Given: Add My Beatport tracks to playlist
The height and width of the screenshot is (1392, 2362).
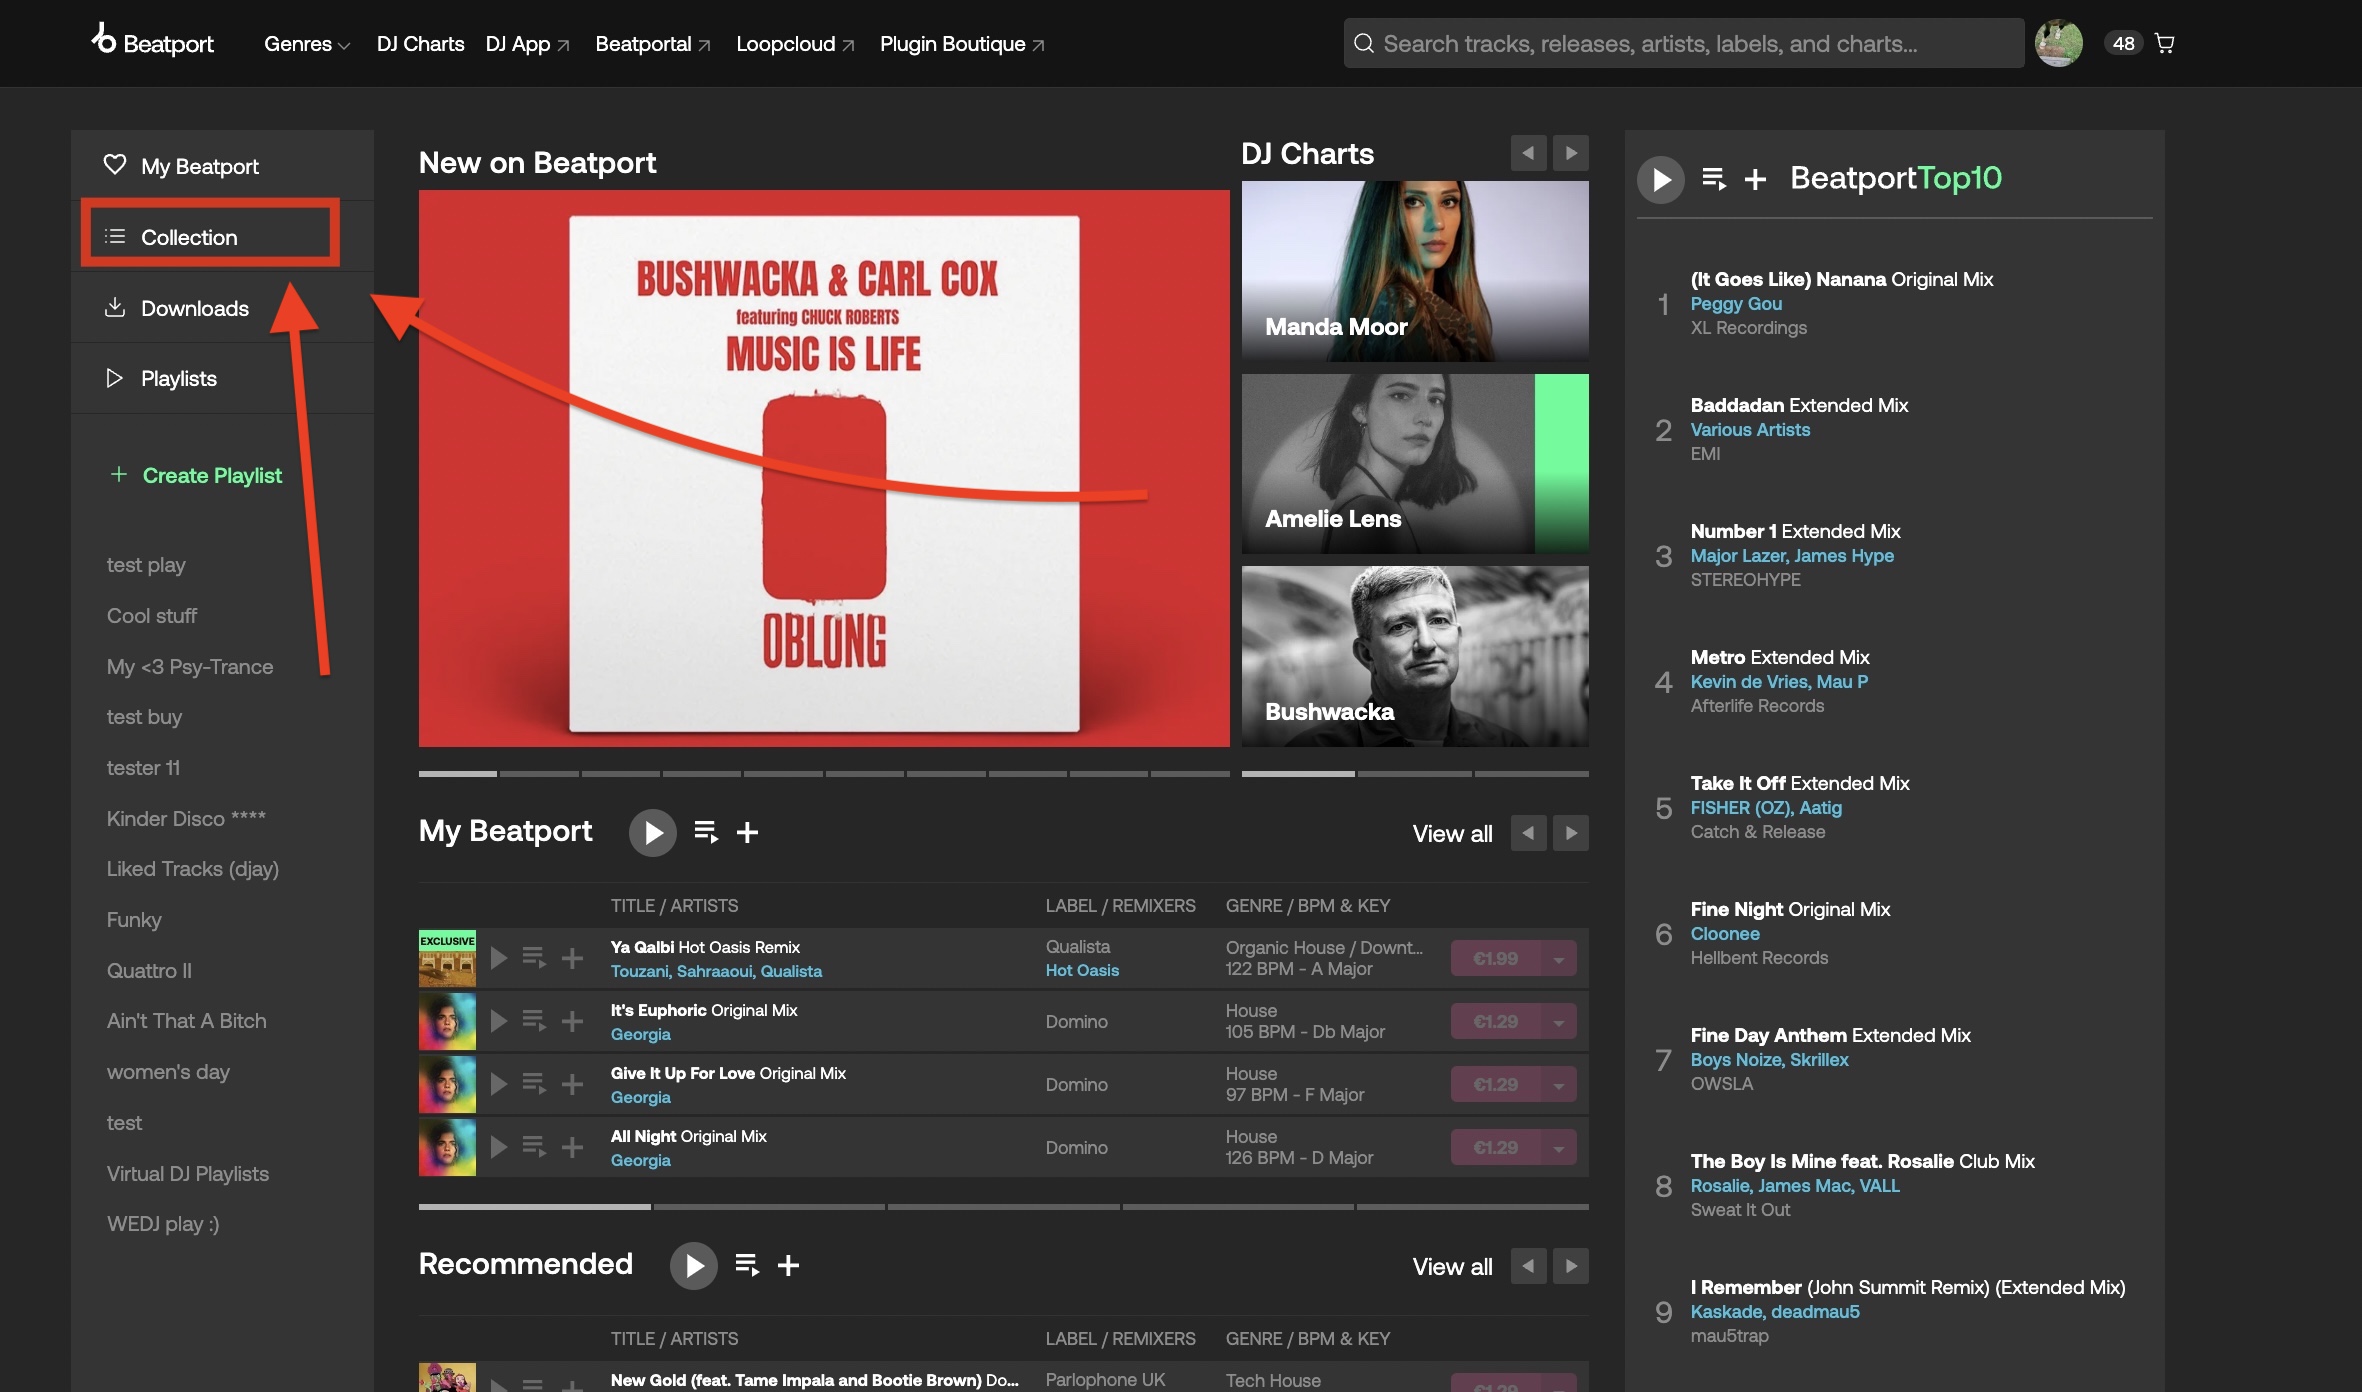Looking at the screenshot, I should tap(747, 832).
